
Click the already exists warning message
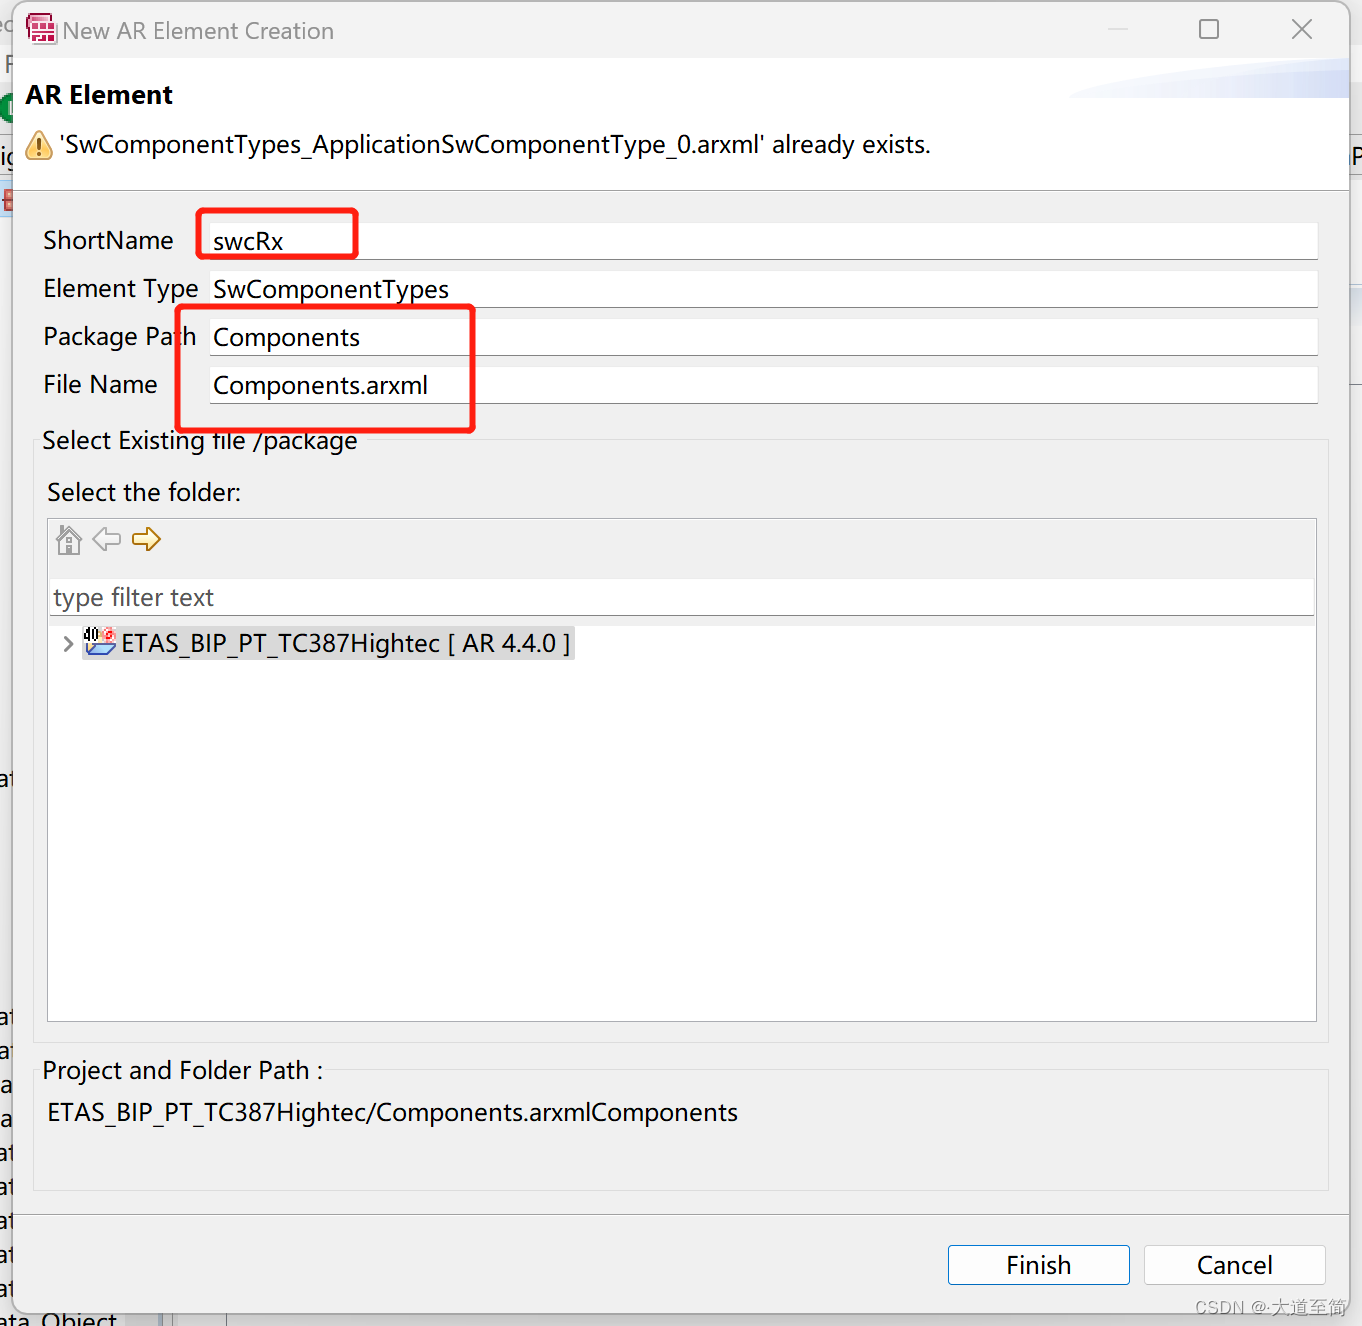click(x=495, y=144)
